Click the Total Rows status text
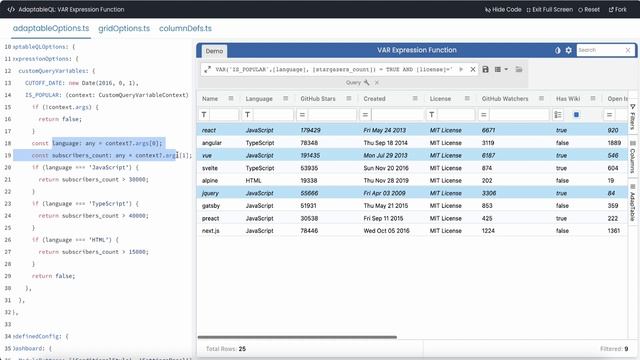 [226, 349]
